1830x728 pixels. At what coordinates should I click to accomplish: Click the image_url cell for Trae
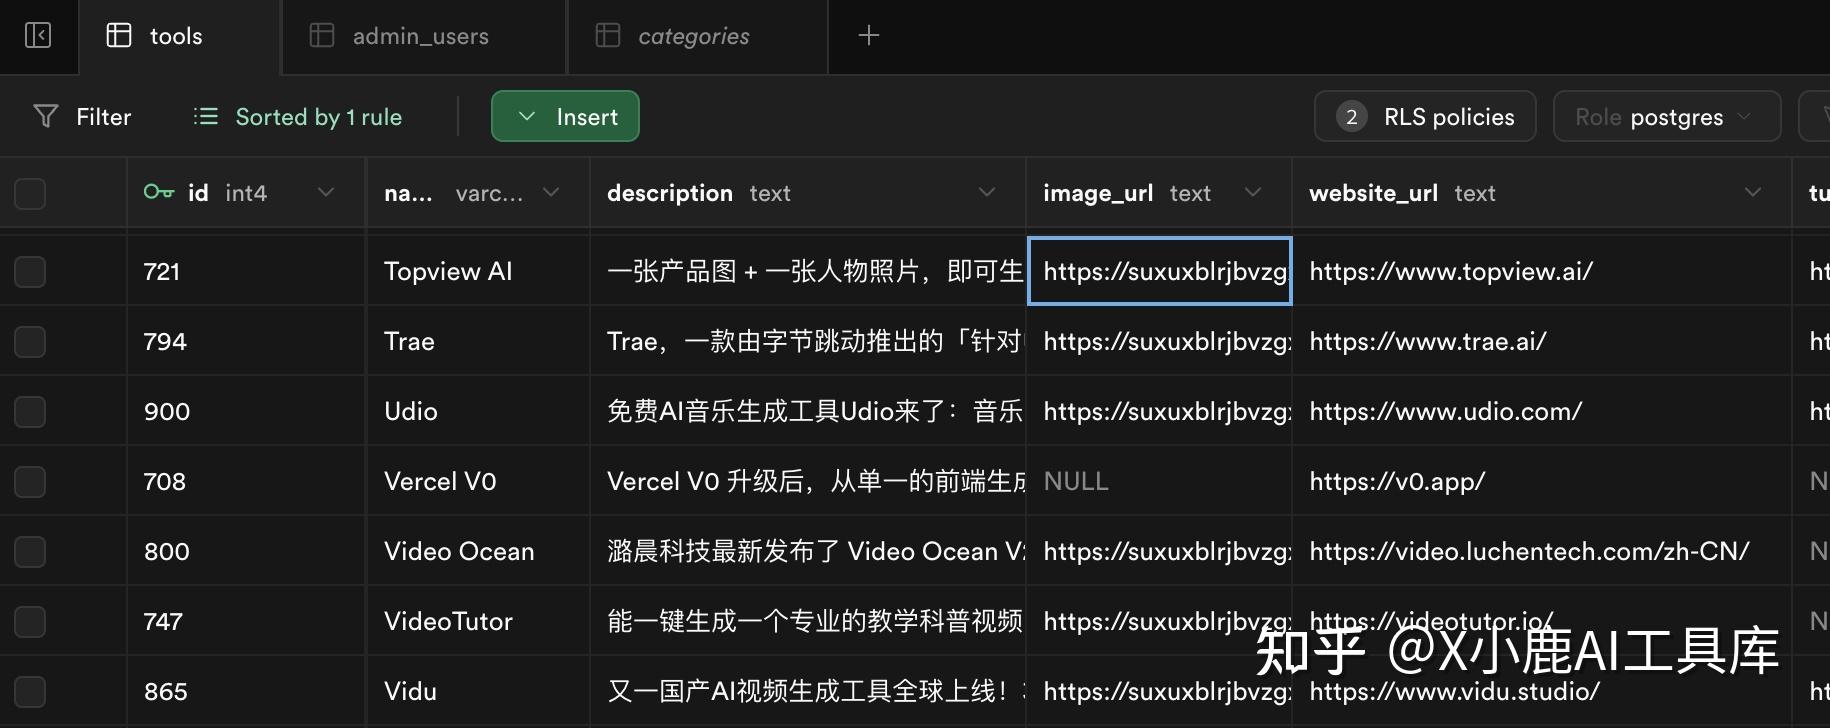pyautogui.click(x=1160, y=341)
